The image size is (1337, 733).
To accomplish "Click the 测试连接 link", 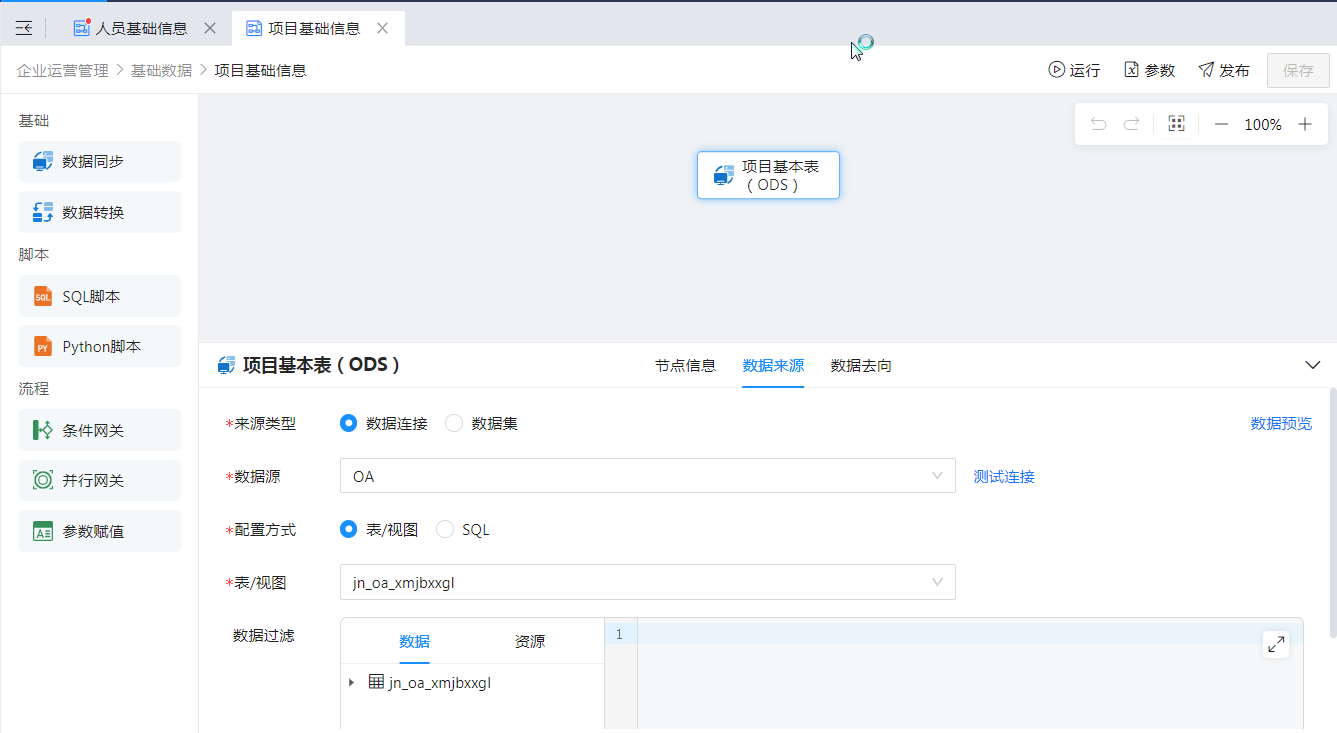I will point(1004,476).
